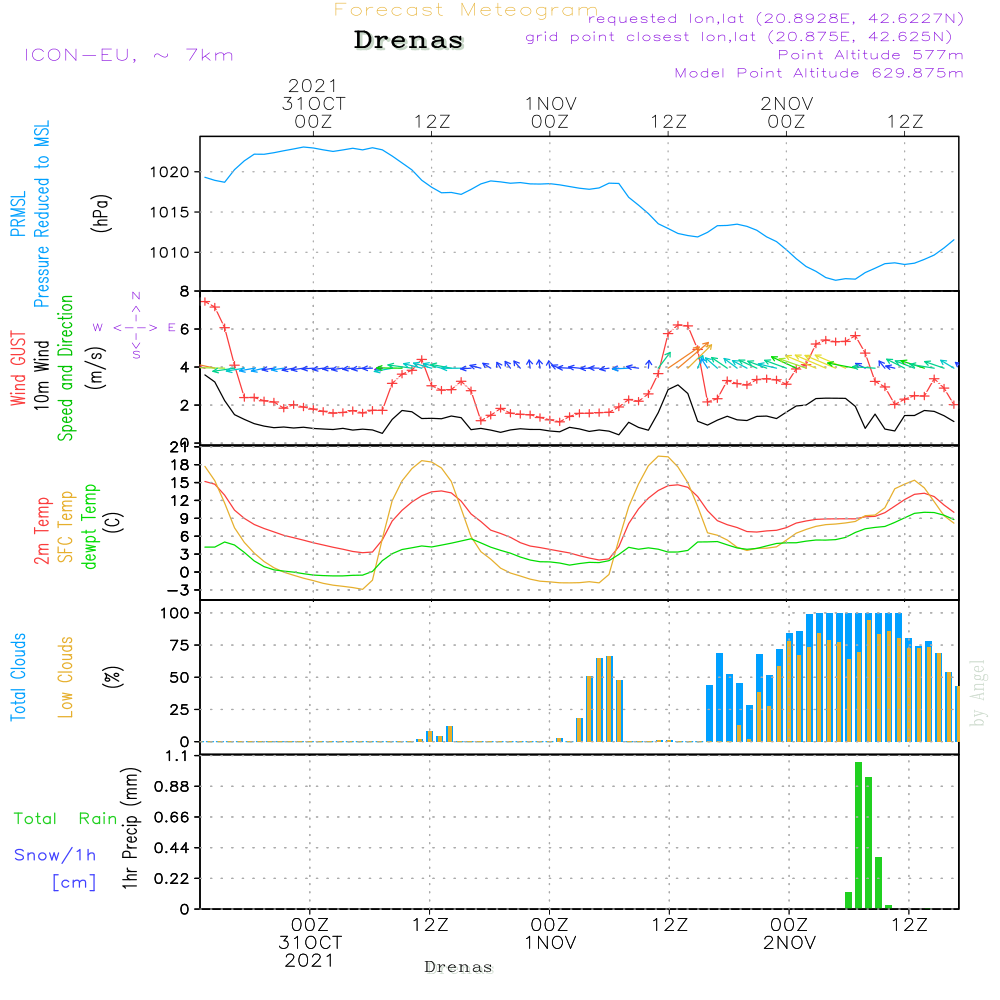Click the wind direction compass rose
The width and height of the screenshot is (1000, 1000).
pos(135,326)
